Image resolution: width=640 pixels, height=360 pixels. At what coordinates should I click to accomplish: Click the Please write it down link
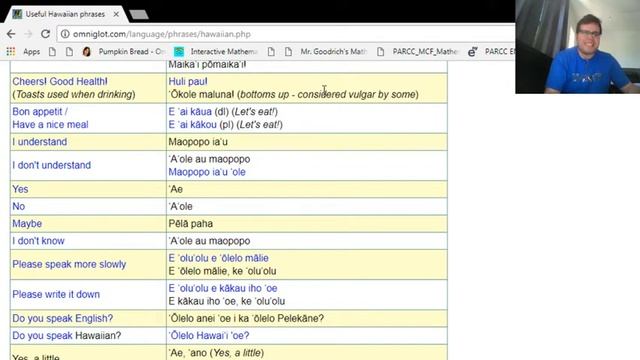pos(56,294)
